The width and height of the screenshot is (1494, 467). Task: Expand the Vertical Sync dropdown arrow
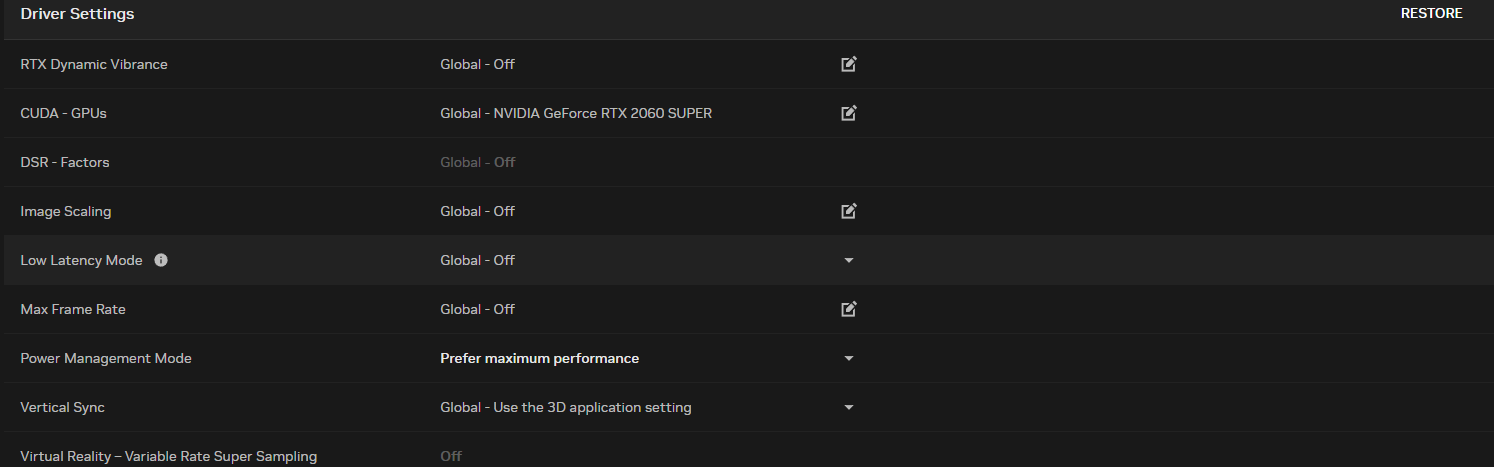coord(849,407)
